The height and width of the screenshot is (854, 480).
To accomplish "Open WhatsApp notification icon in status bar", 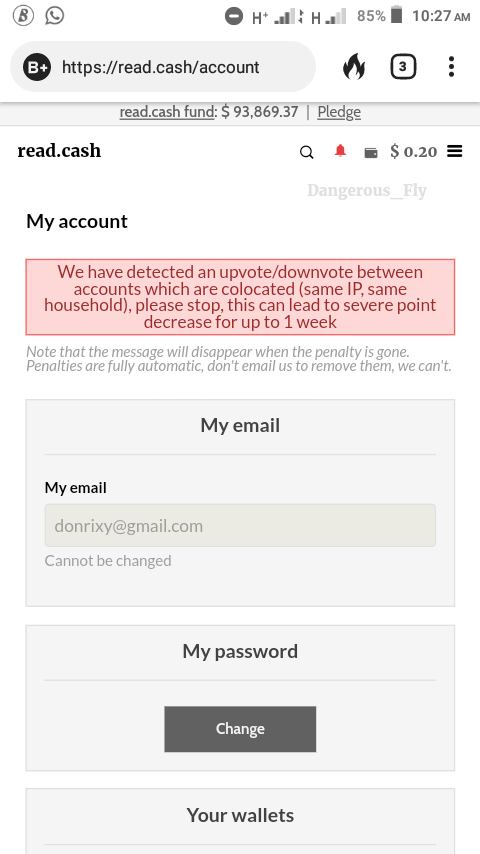I will coord(54,16).
